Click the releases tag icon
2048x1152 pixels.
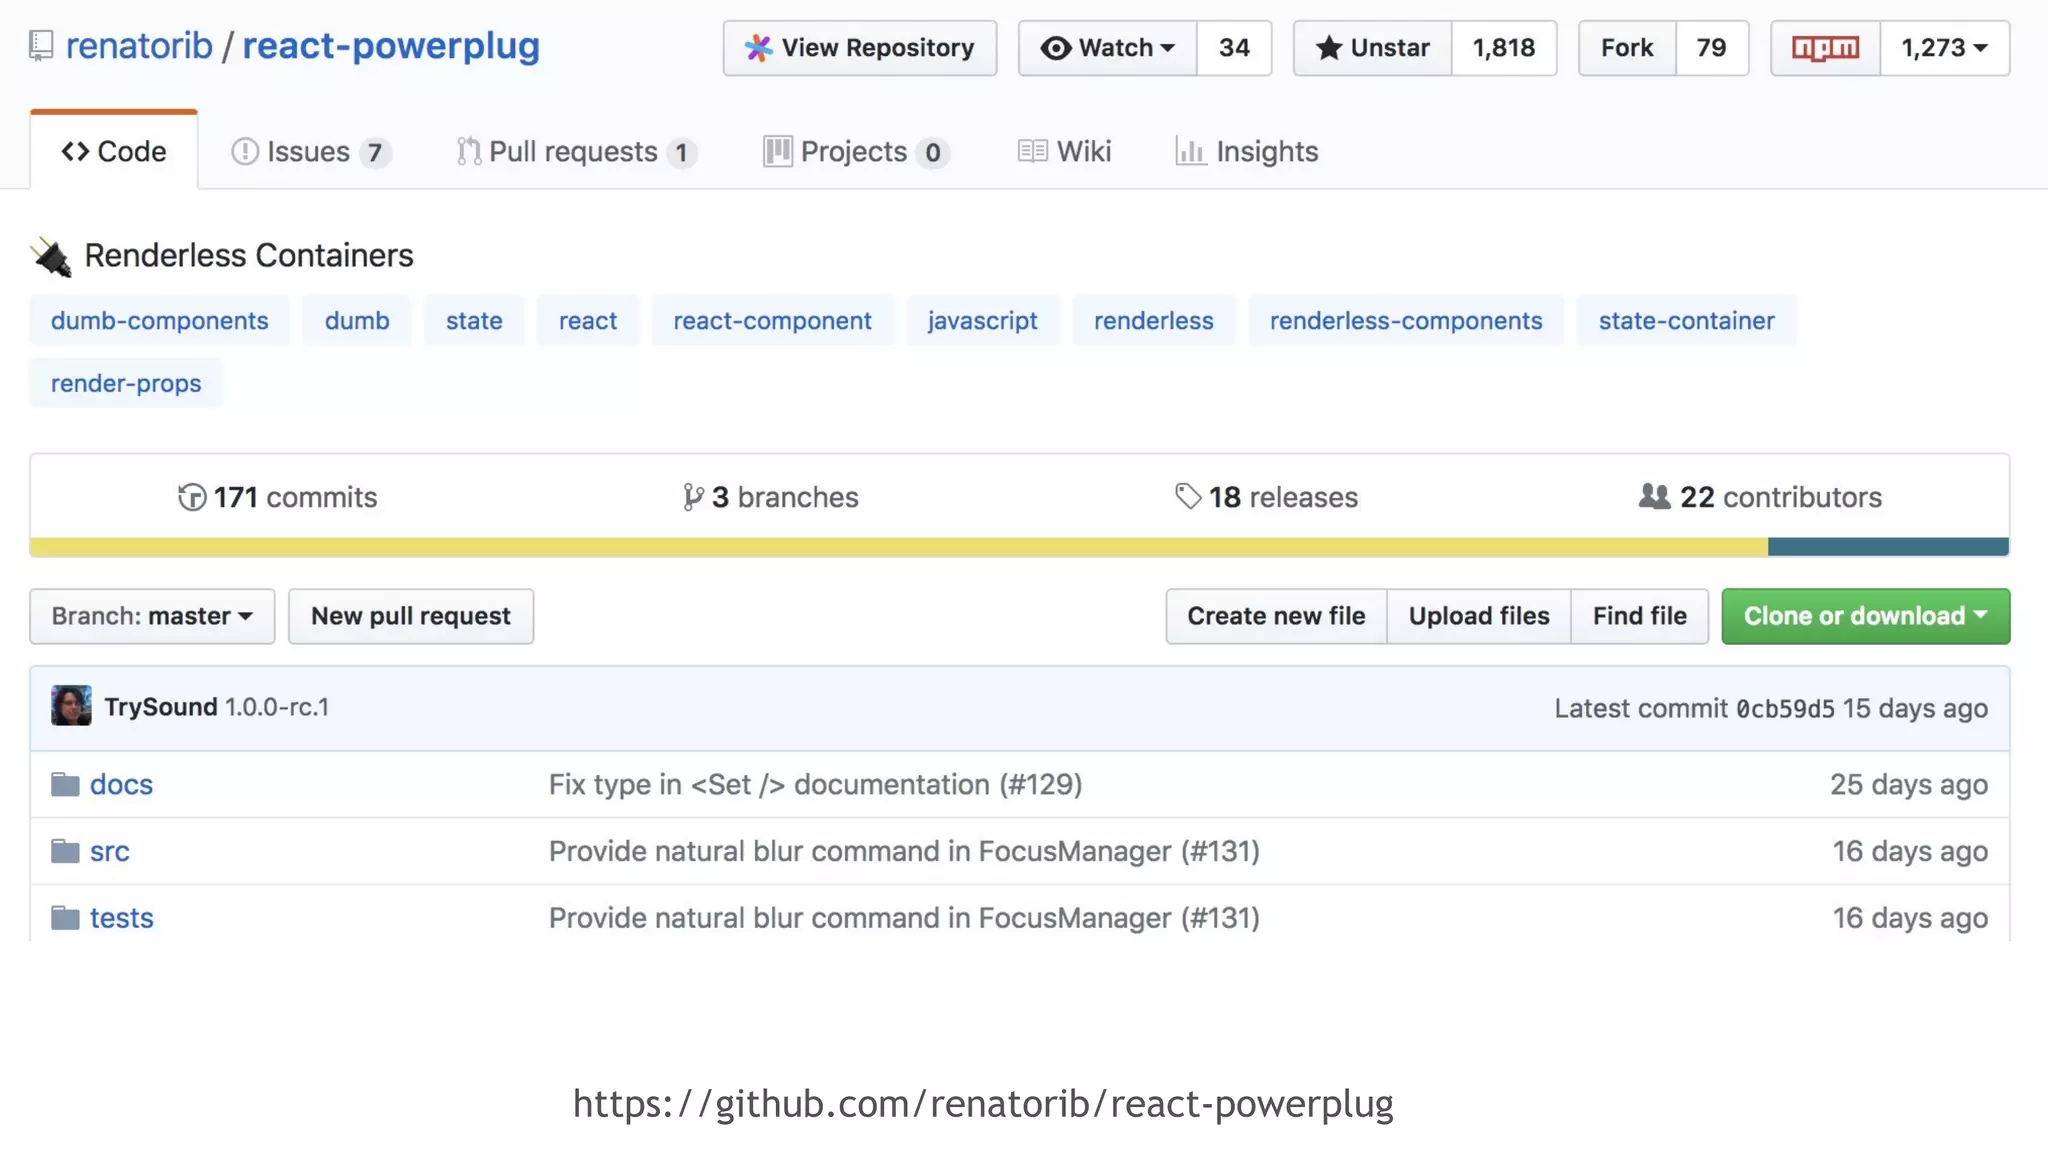1188,496
